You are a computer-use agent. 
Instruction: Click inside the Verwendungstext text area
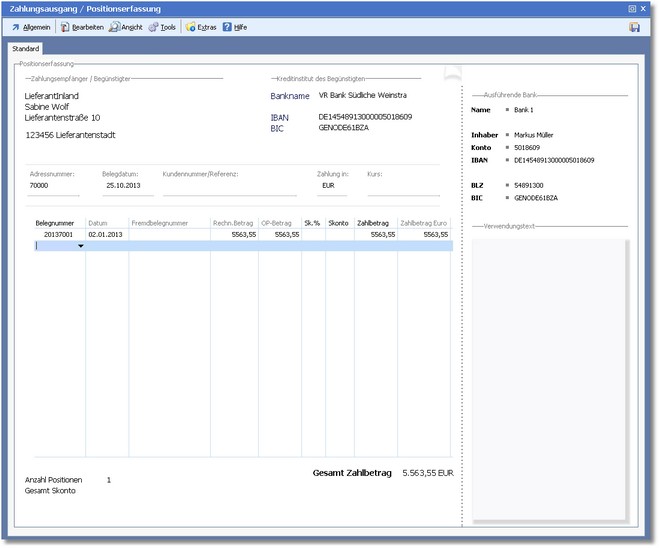click(550, 380)
